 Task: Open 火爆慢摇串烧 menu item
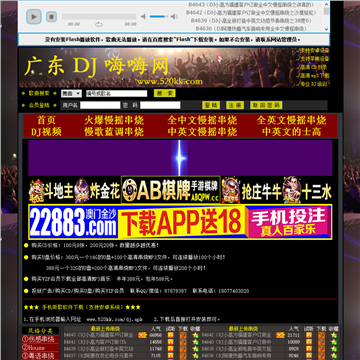click(114, 120)
